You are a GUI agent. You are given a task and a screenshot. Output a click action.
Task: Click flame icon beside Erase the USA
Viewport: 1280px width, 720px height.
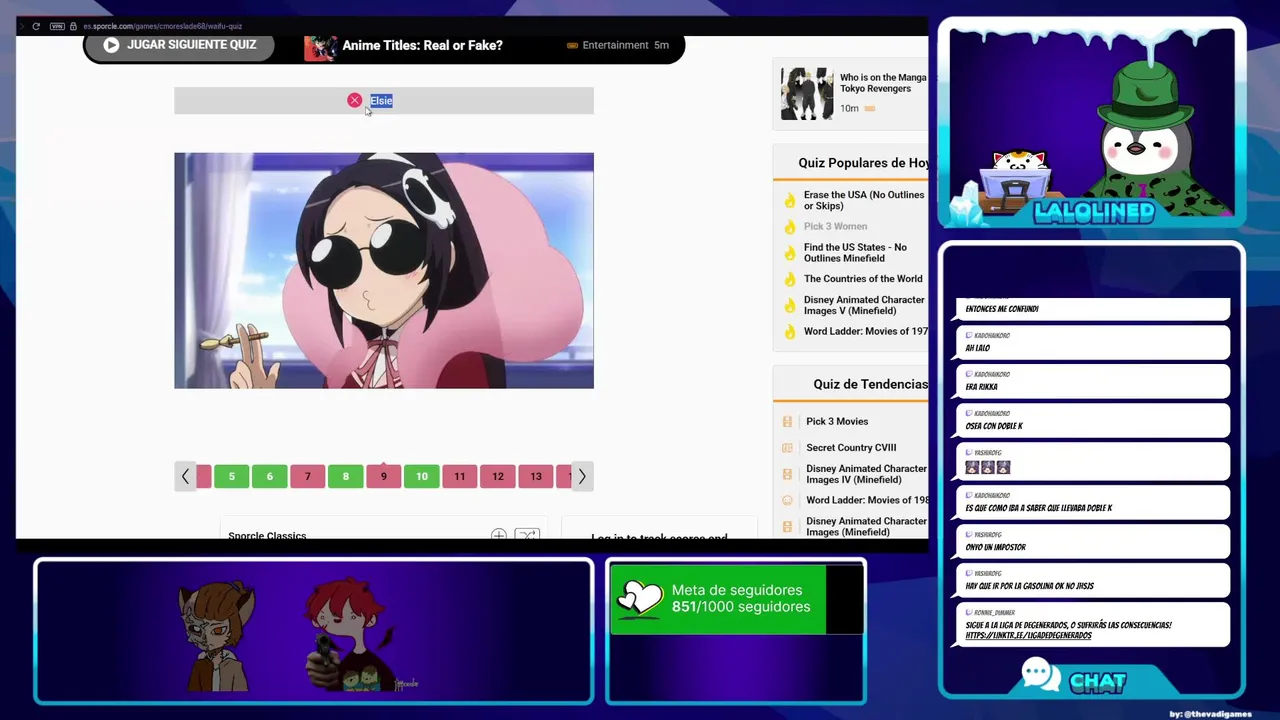(x=790, y=200)
